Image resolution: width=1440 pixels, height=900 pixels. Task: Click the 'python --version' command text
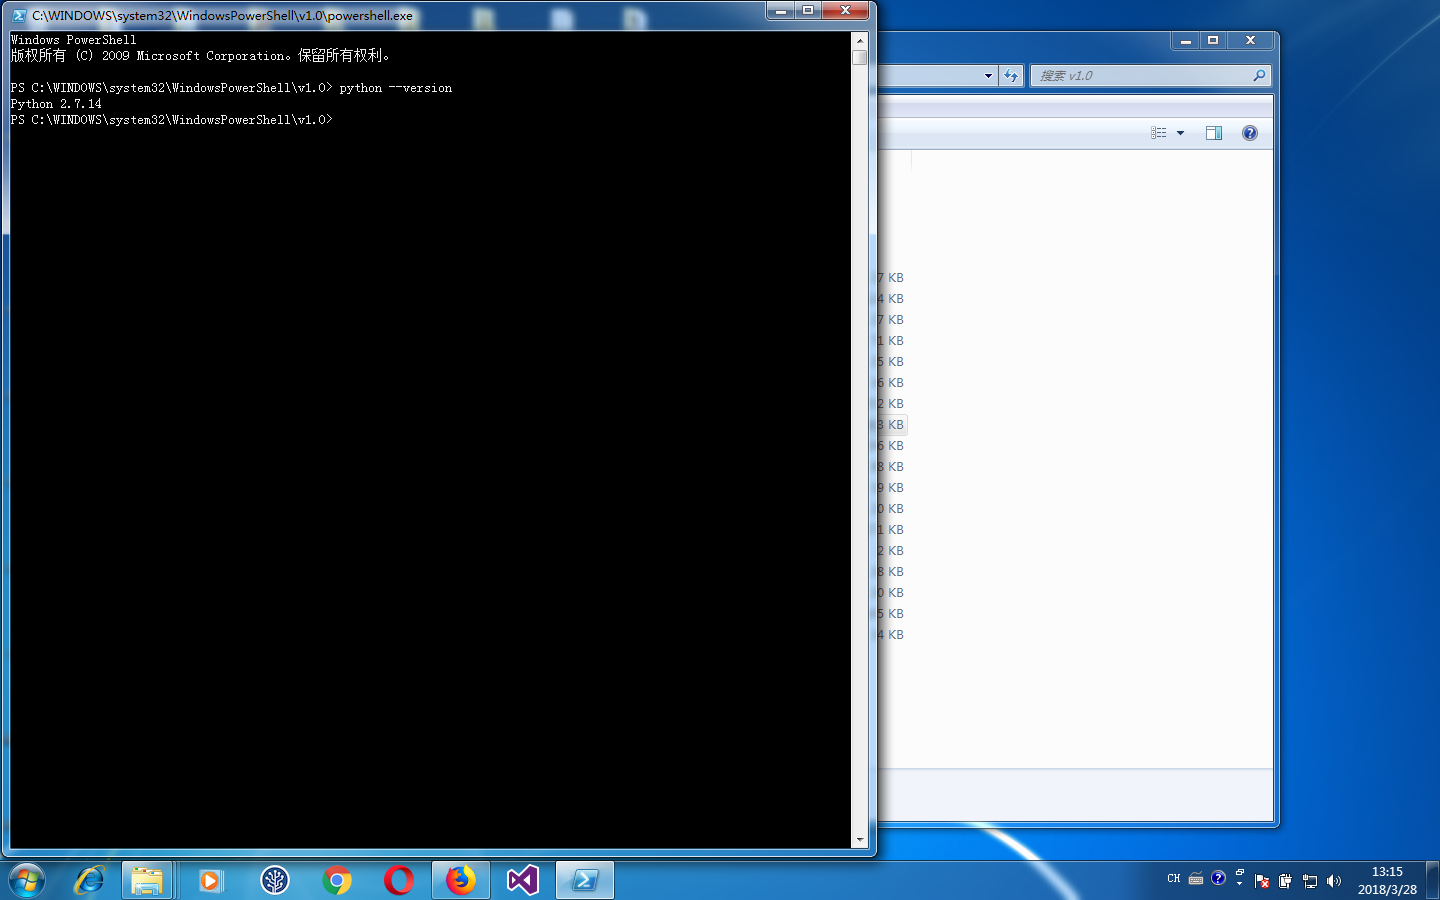pyautogui.click(x=396, y=88)
